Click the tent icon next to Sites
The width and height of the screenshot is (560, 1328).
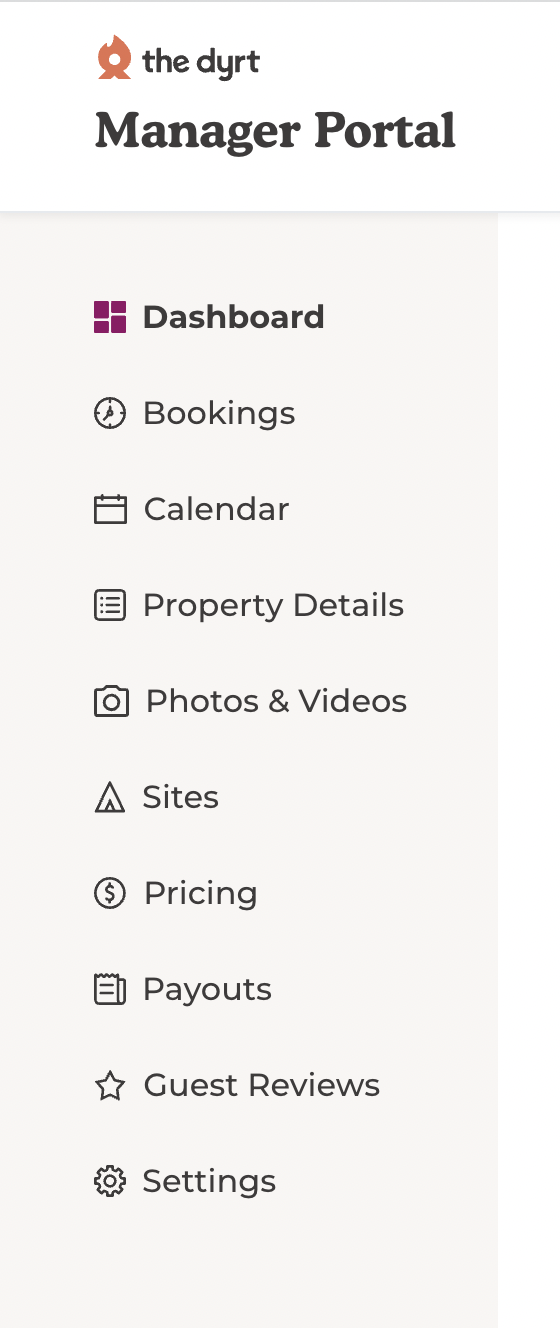click(x=110, y=797)
